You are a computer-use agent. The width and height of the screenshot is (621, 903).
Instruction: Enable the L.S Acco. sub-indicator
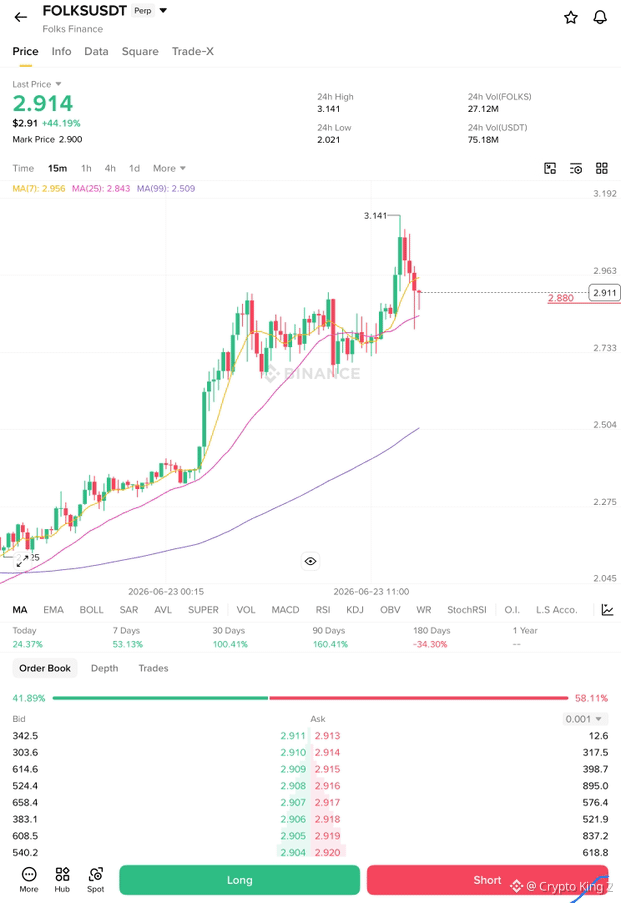click(x=556, y=610)
